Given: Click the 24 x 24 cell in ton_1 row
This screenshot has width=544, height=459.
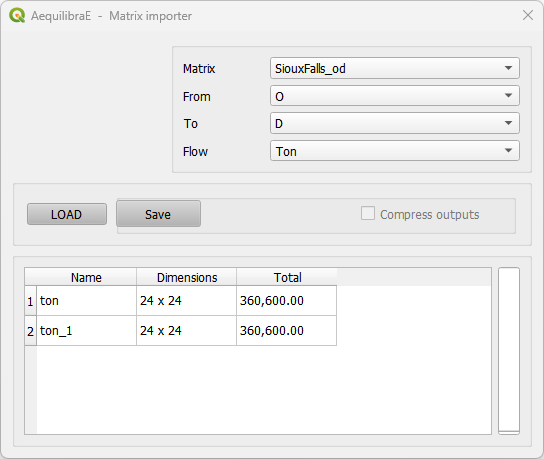Looking at the screenshot, I should coord(187,331).
